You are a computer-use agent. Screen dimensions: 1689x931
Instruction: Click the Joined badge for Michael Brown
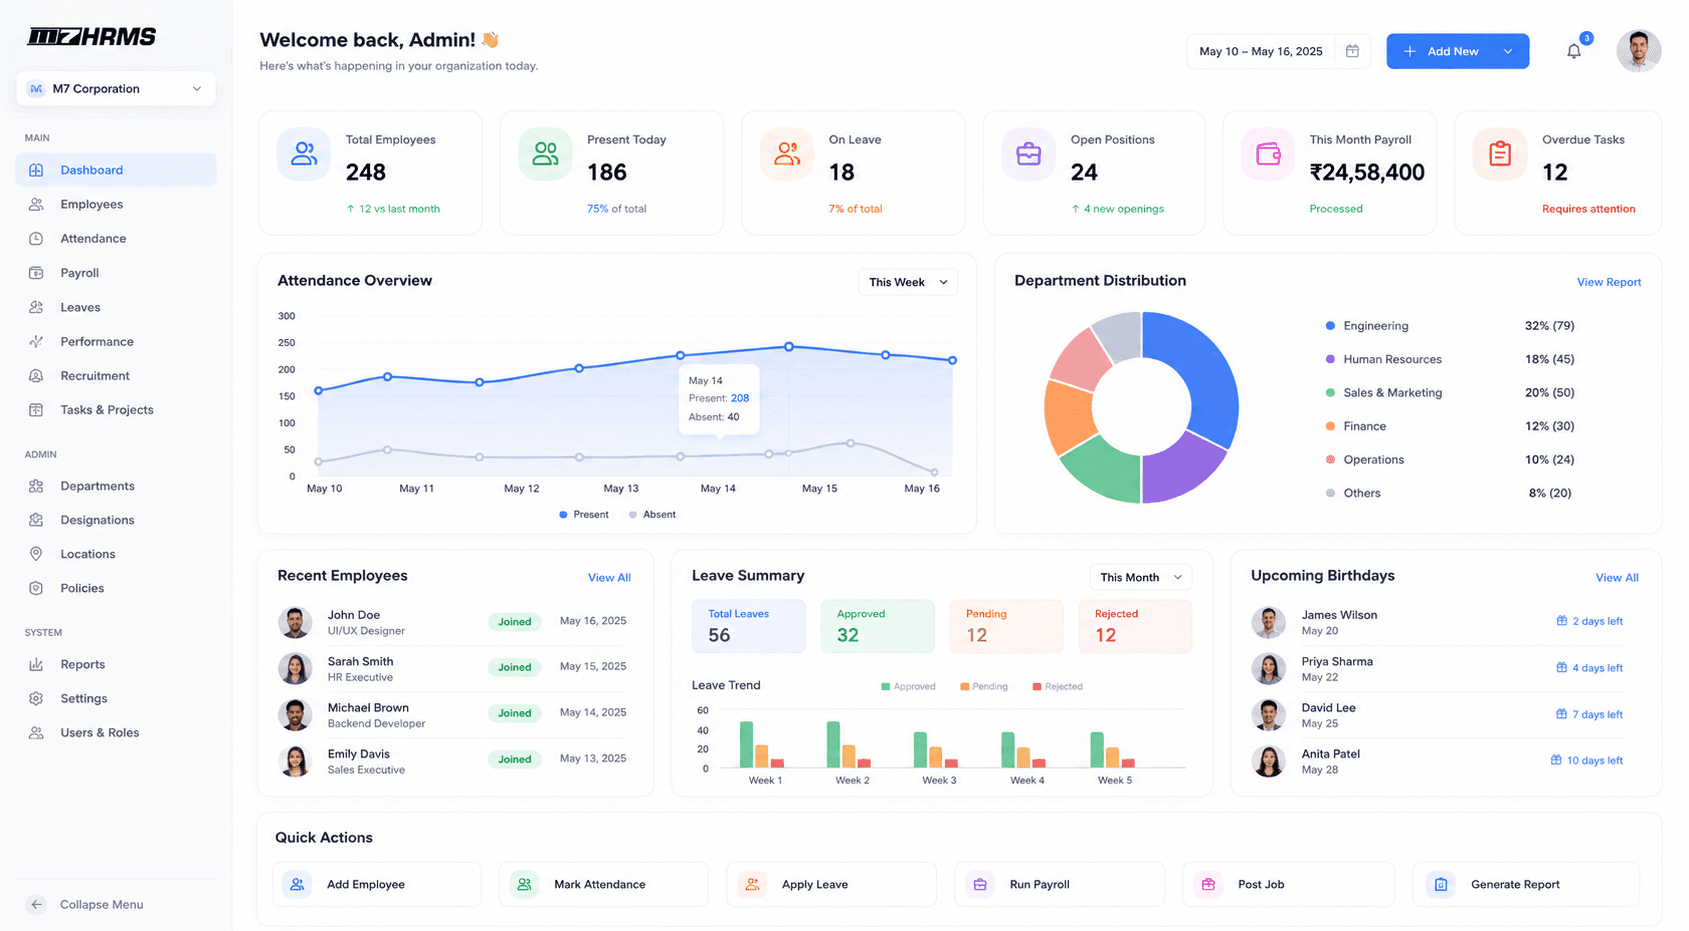[x=514, y=713]
